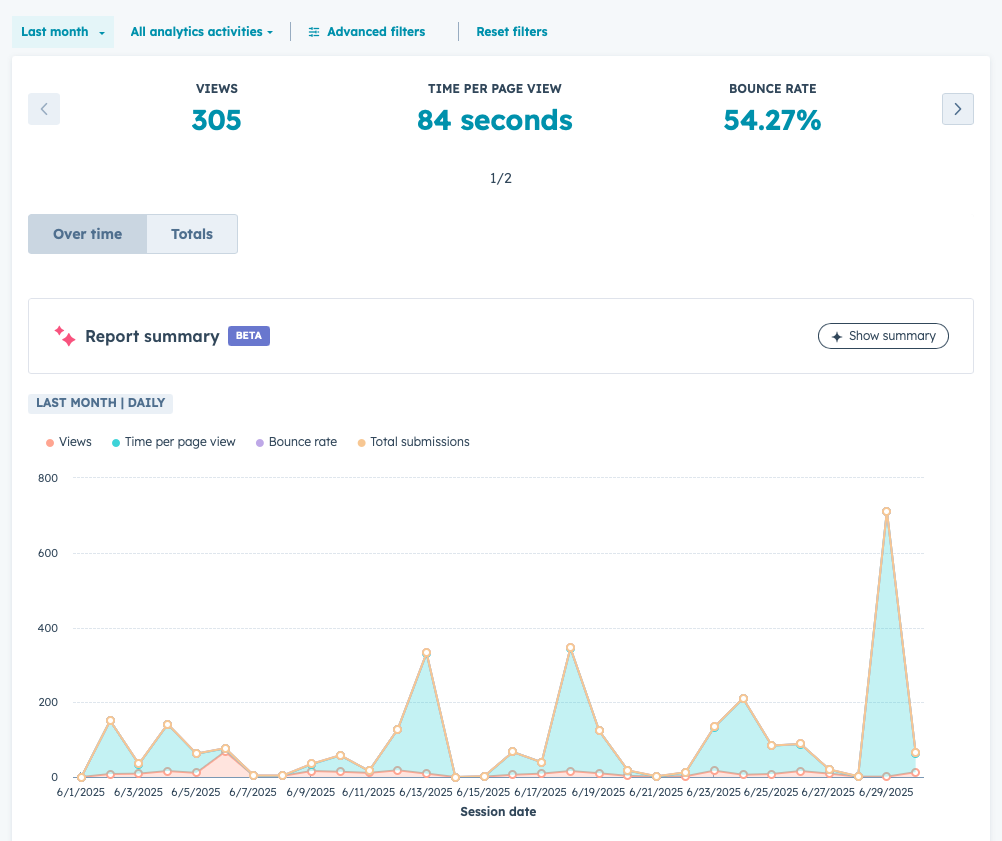
Task: Click the Bounce Rate 54.27% metric
Action: [772, 121]
